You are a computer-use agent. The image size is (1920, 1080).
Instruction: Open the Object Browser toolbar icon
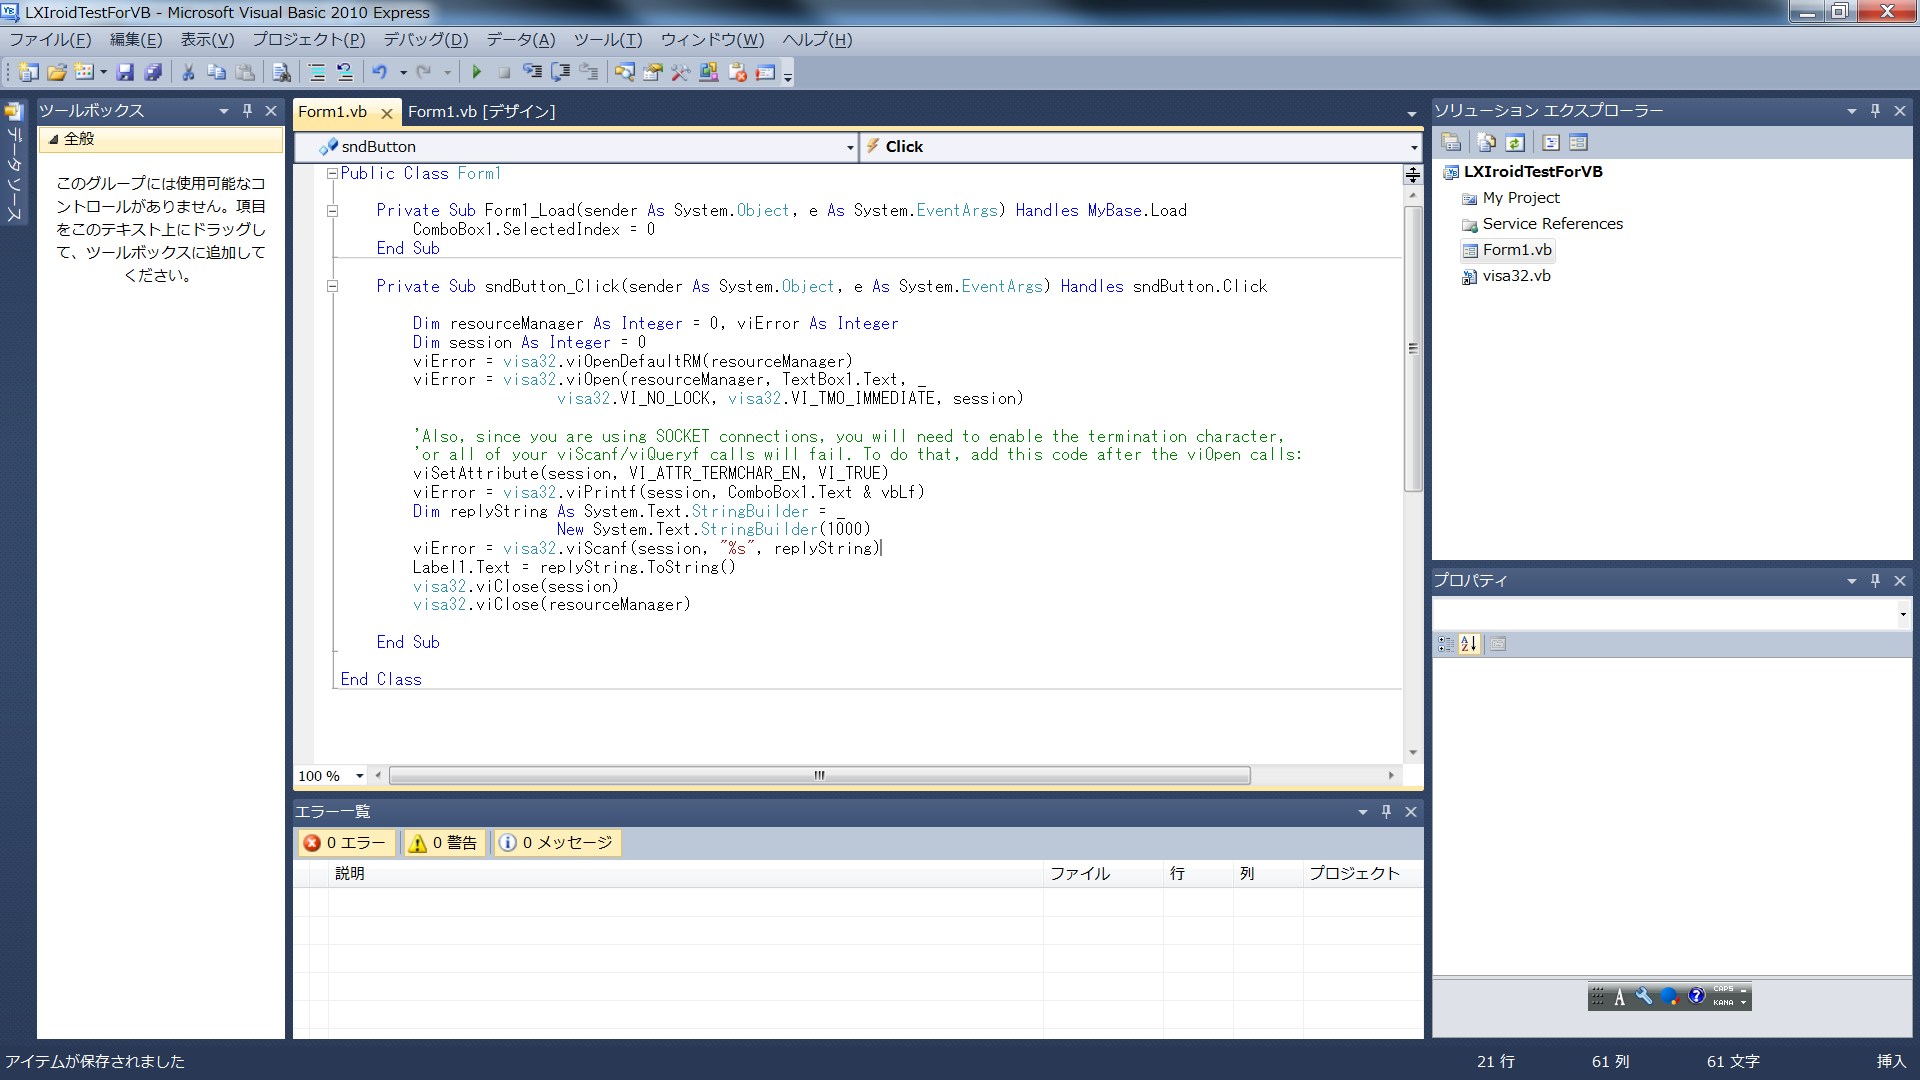[709, 72]
